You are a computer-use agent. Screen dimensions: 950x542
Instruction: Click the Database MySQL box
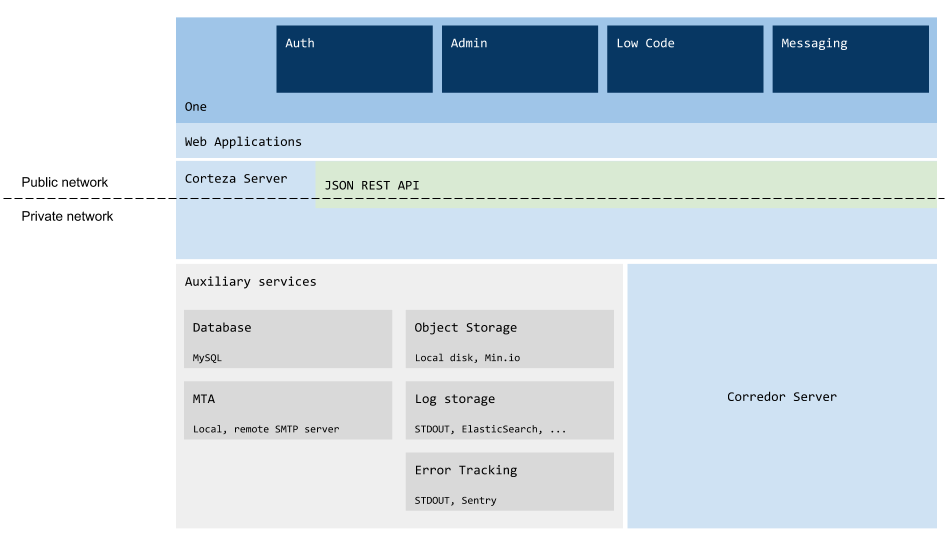click(288, 339)
